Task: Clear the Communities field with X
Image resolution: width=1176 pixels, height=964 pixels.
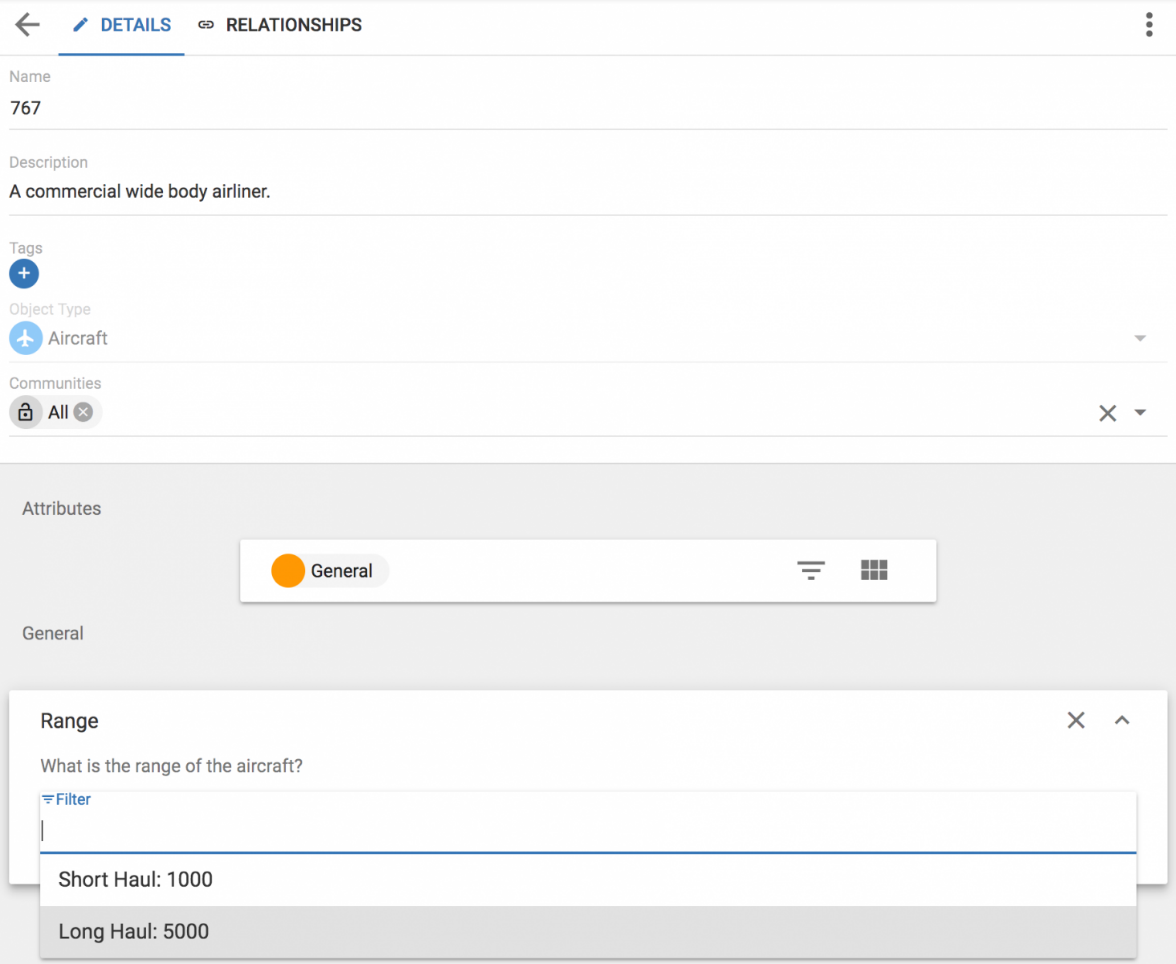Action: (1107, 413)
